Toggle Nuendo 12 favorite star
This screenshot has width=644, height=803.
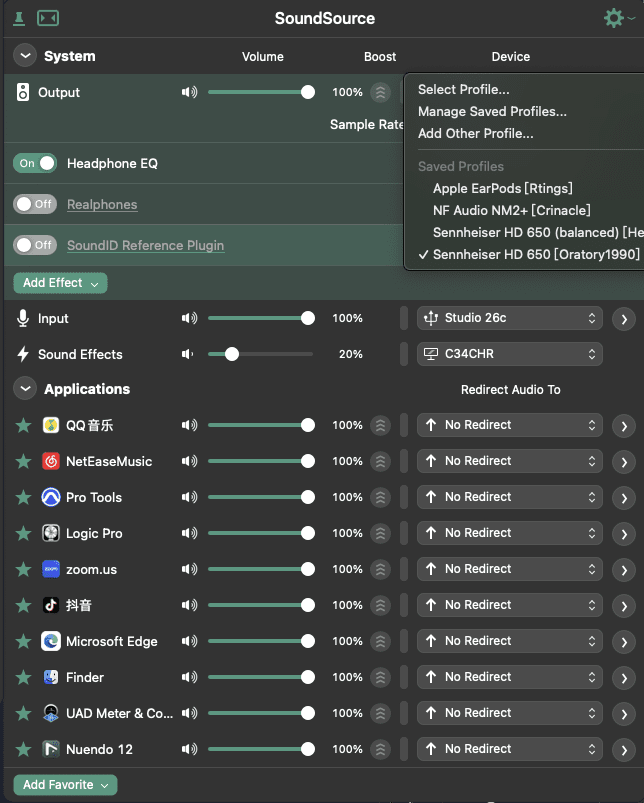24,749
